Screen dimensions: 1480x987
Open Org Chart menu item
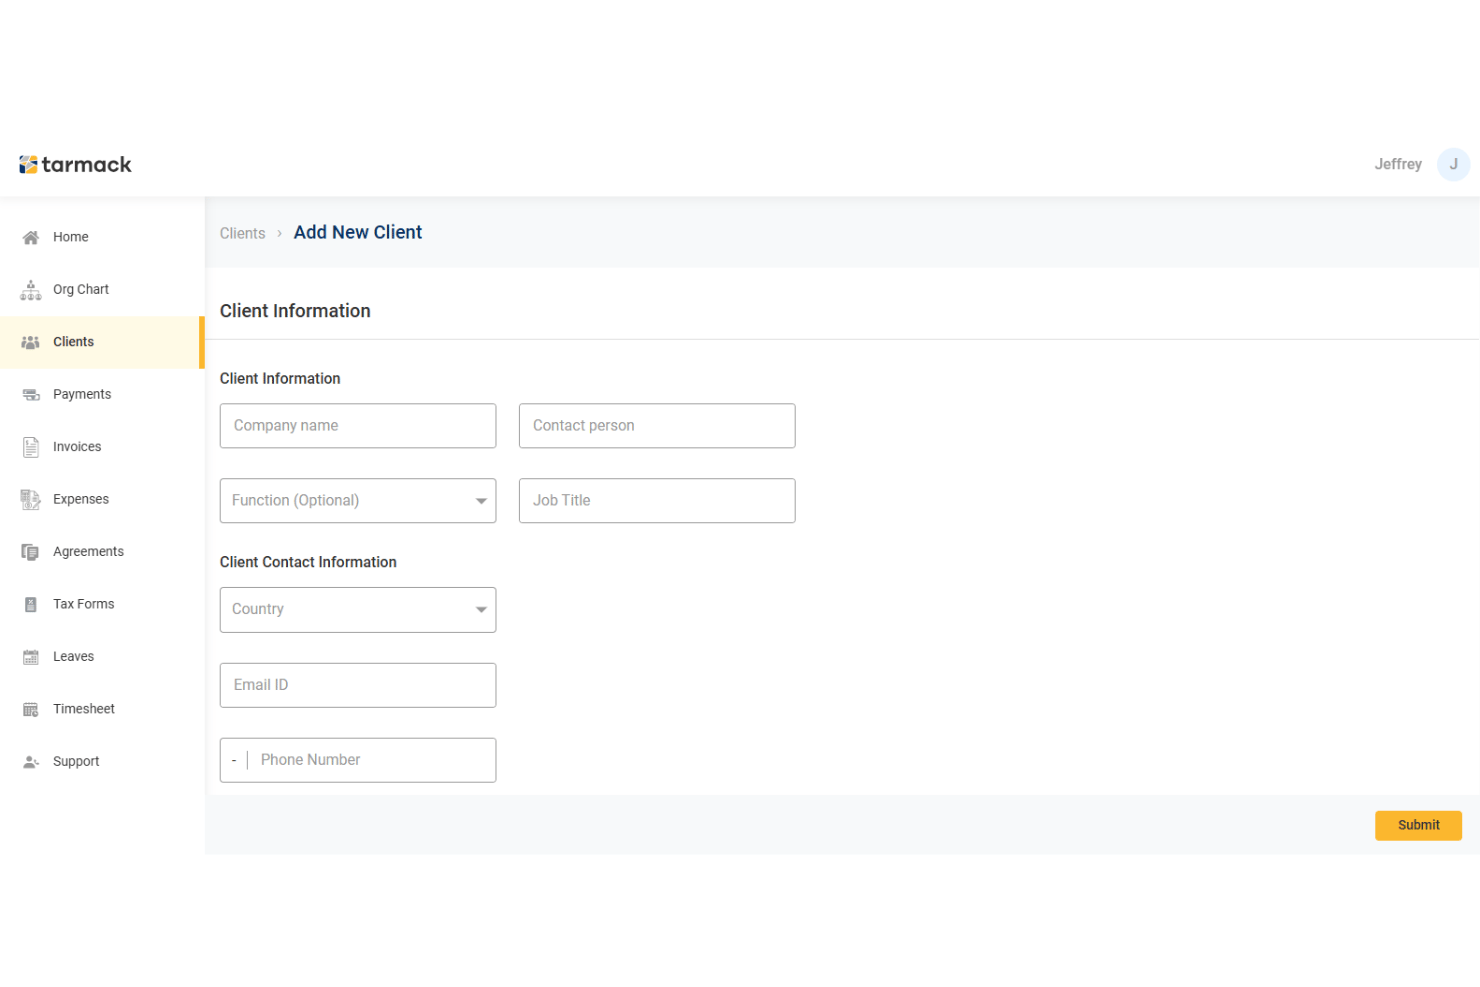point(102,289)
